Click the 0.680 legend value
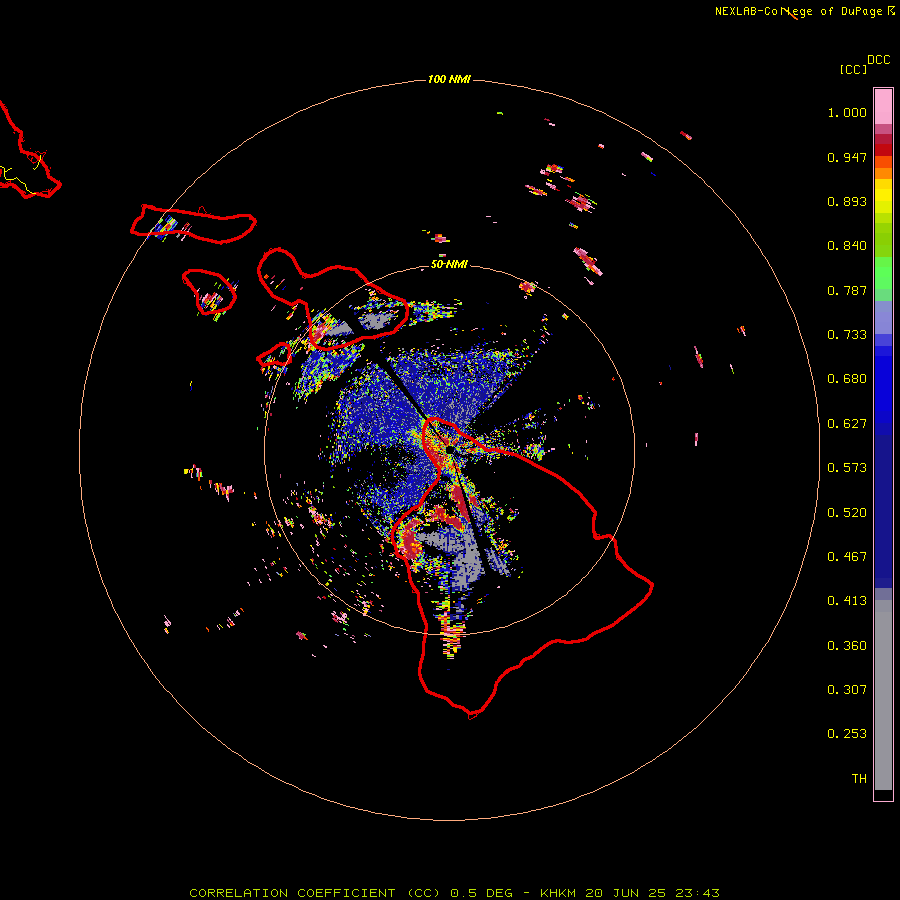Screen dimensions: 900x900 click(847, 379)
